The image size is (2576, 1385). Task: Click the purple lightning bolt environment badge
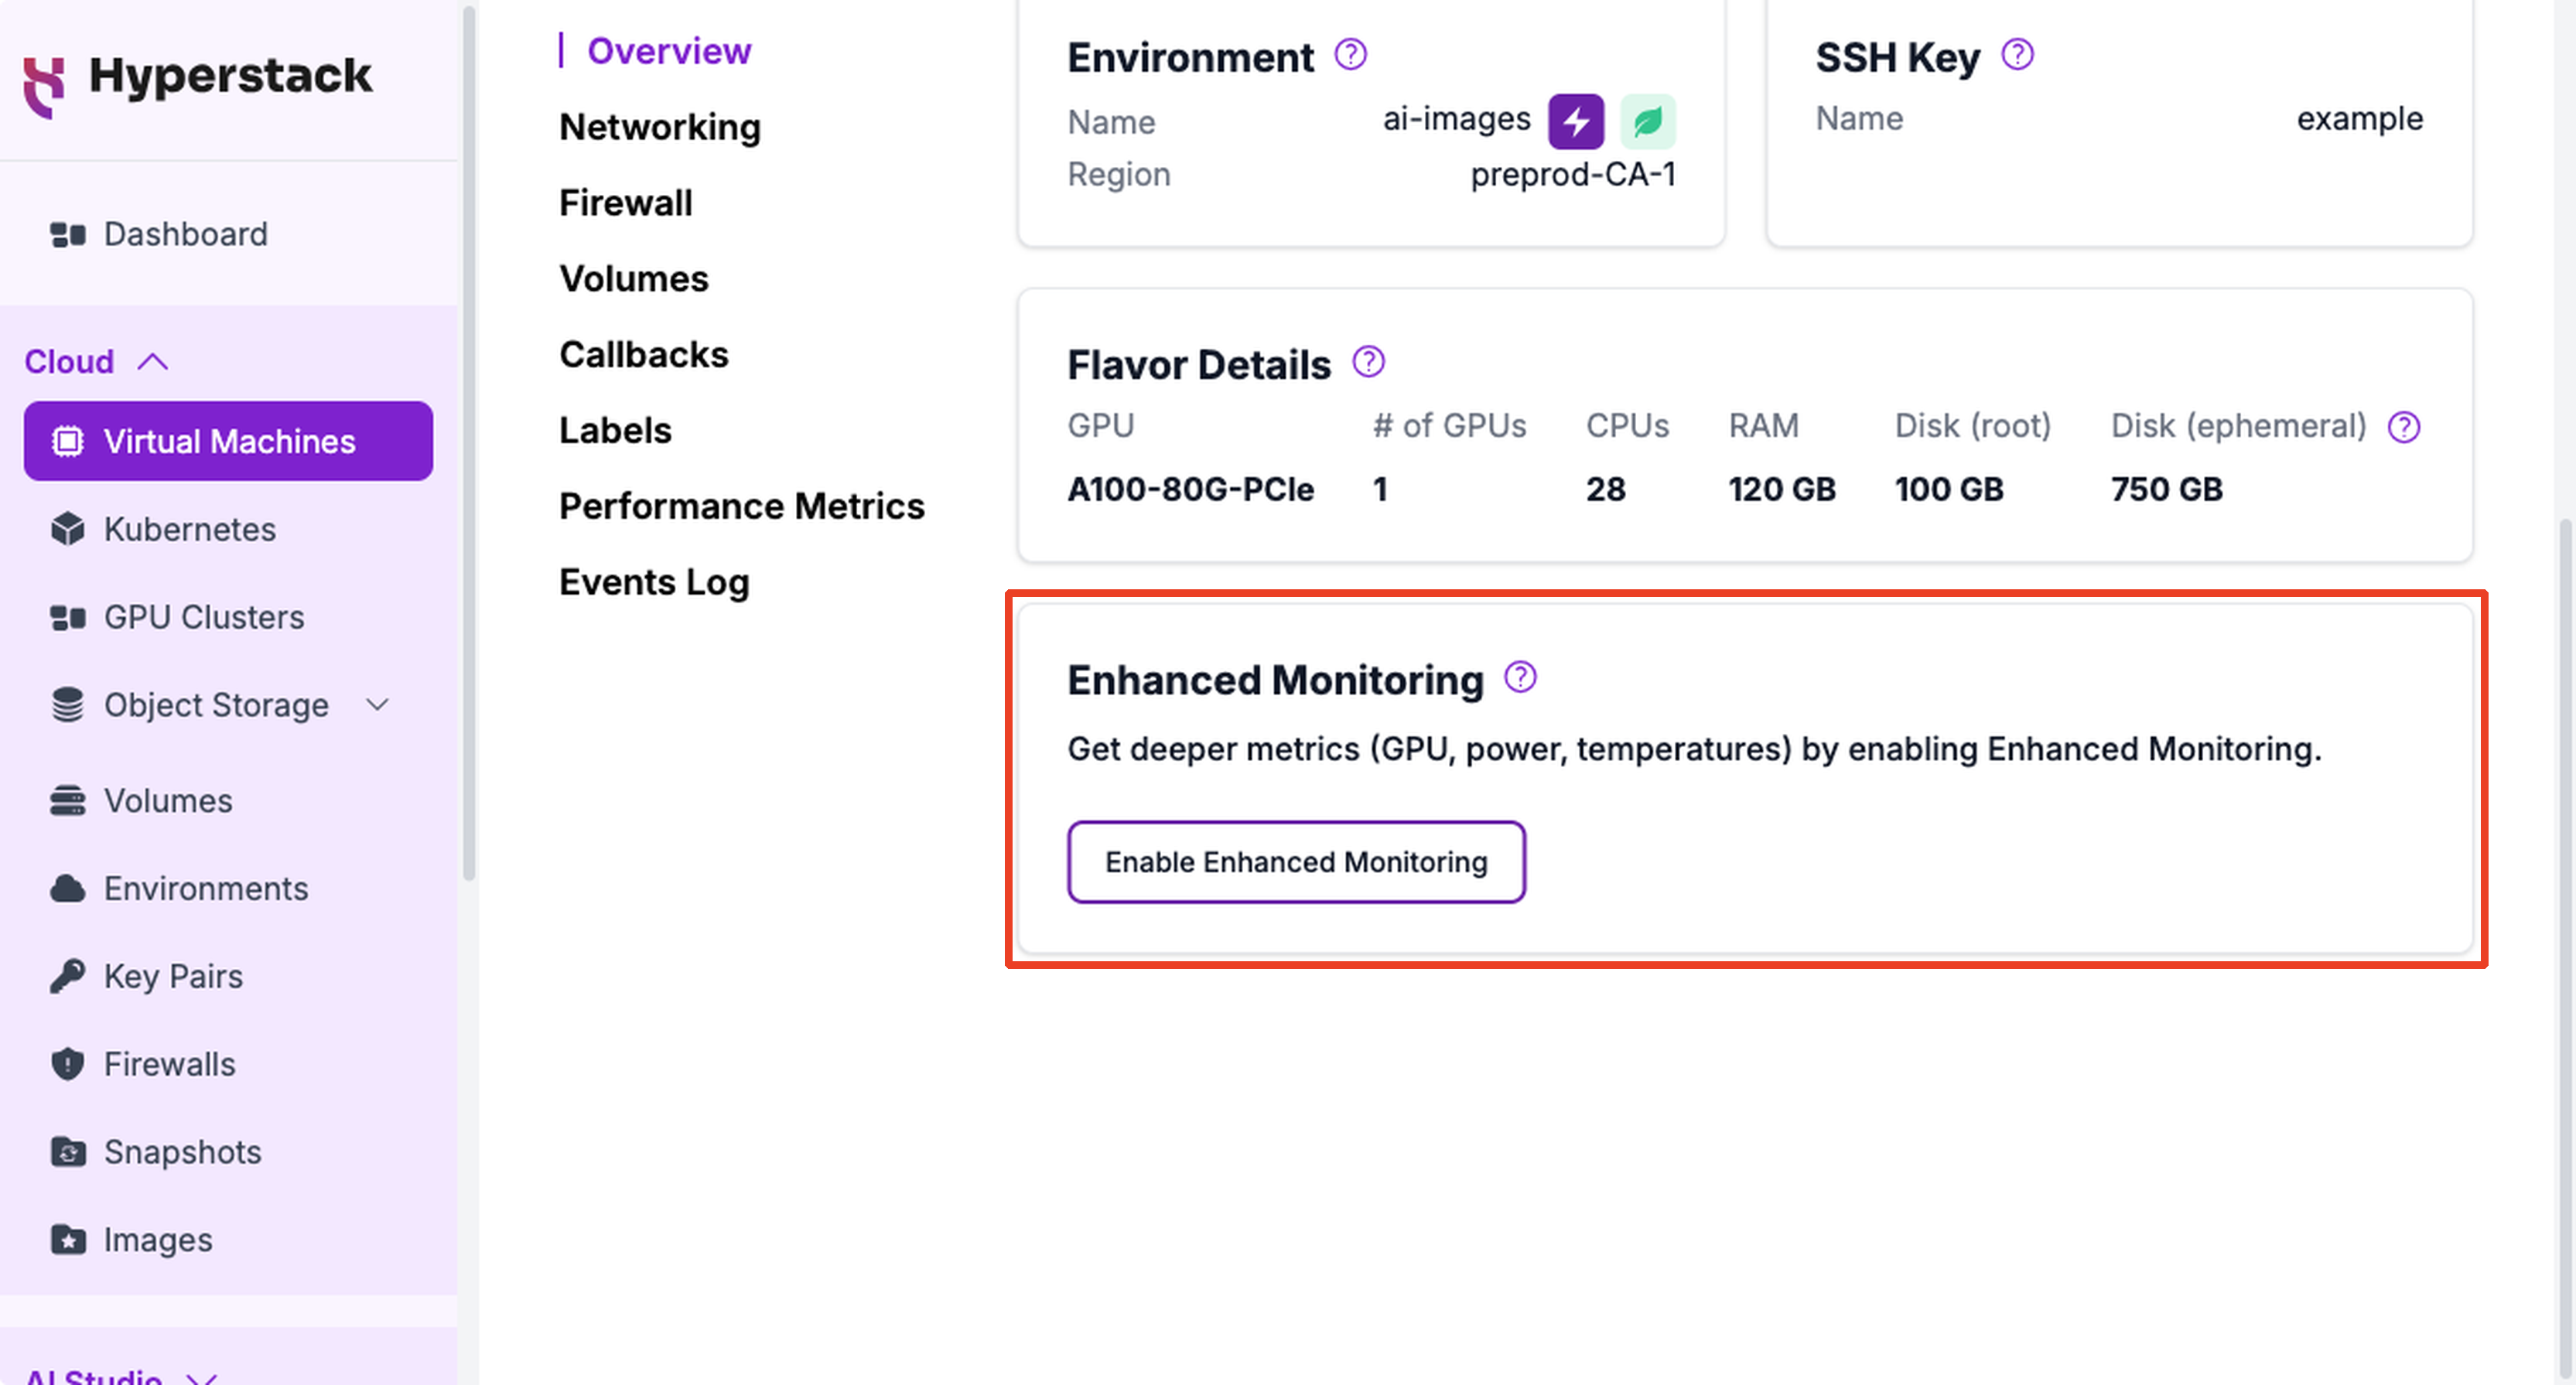(1576, 122)
